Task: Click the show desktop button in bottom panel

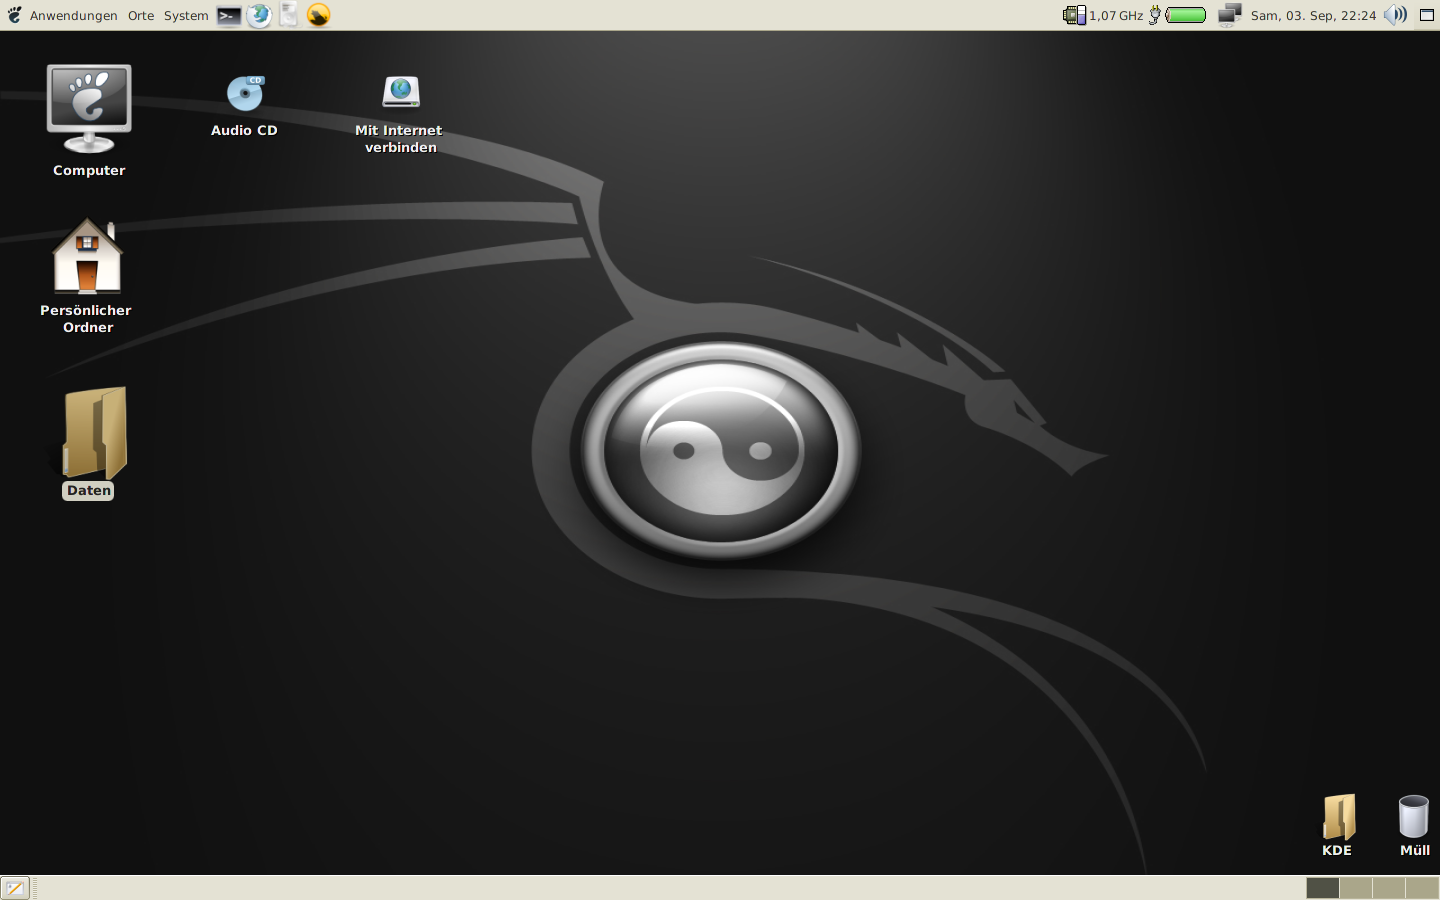Action: tap(15, 887)
